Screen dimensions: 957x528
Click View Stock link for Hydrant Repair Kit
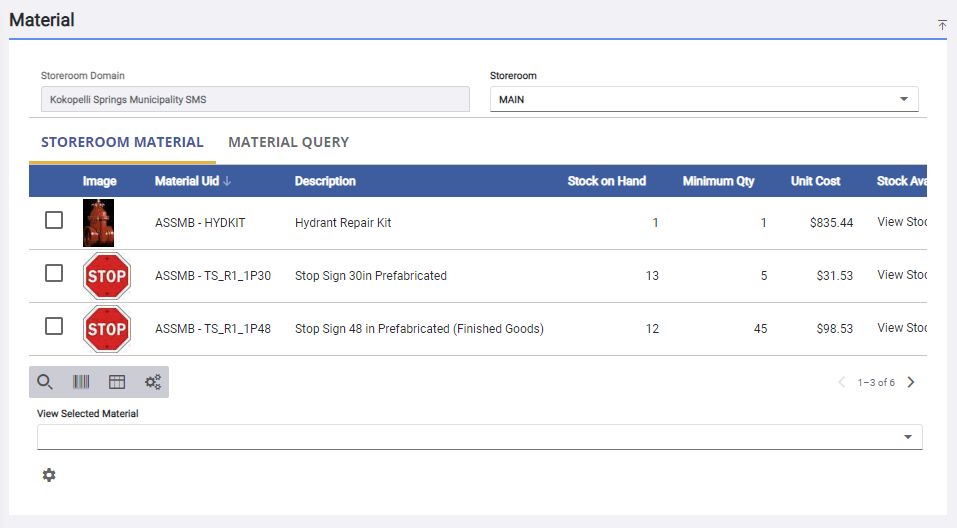tap(902, 222)
